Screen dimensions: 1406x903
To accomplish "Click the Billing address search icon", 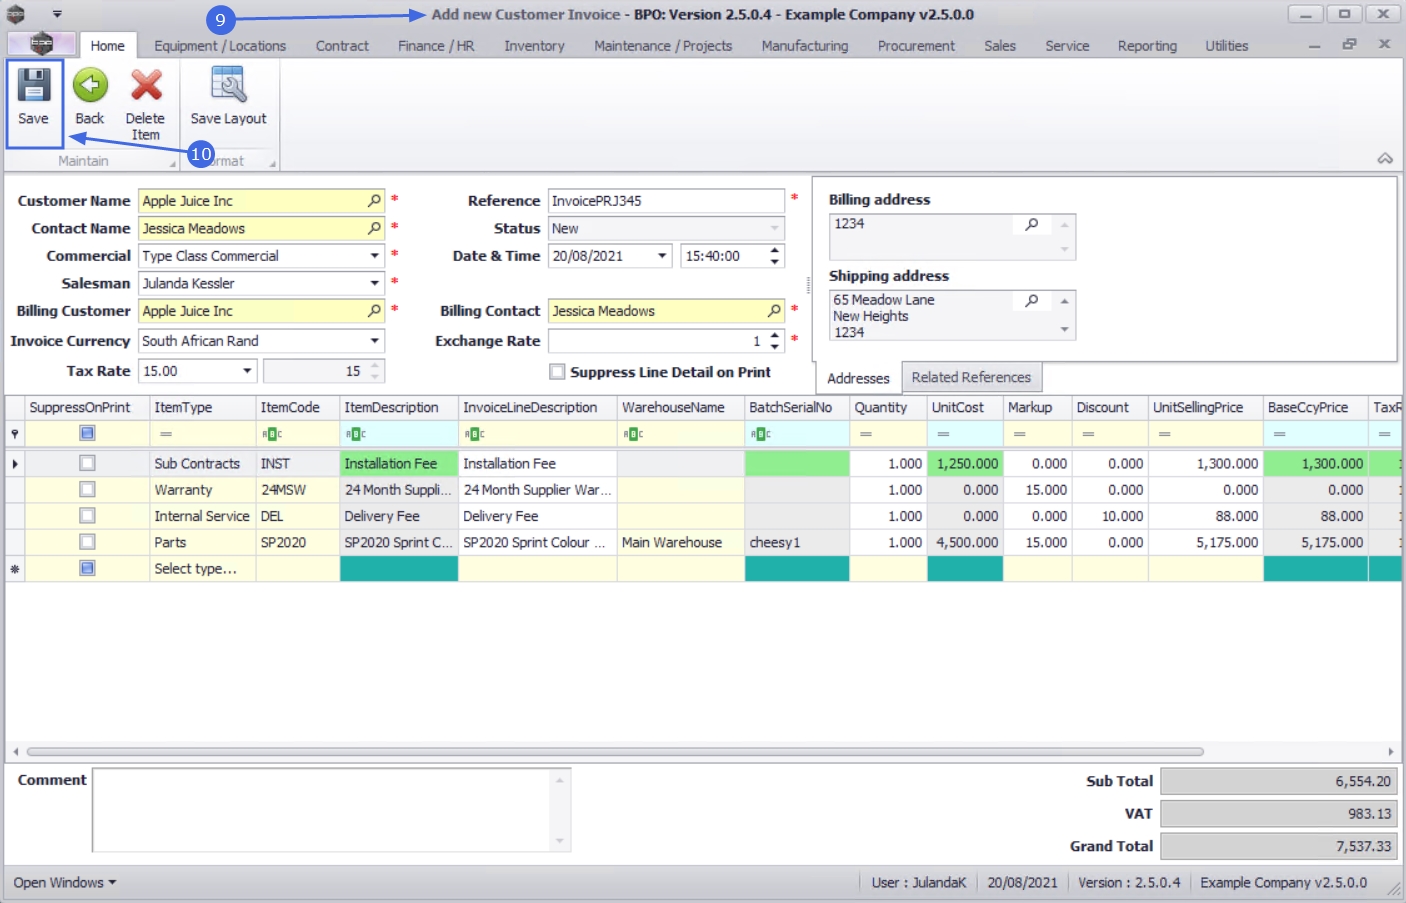I will pos(1032,225).
